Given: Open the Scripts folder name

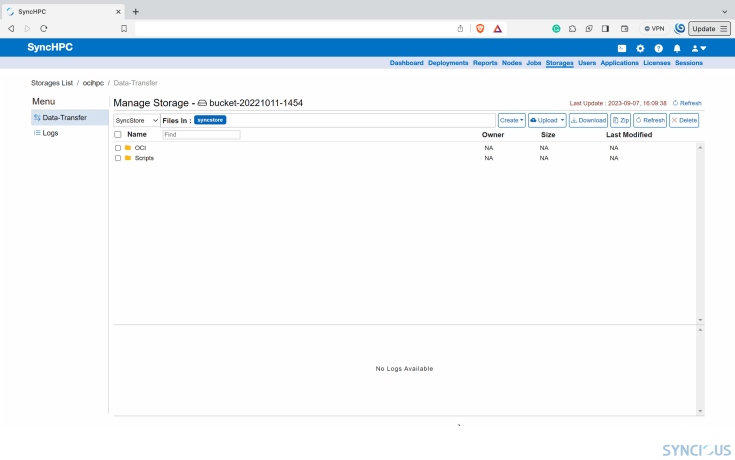Looking at the screenshot, I should (x=144, y=158).
